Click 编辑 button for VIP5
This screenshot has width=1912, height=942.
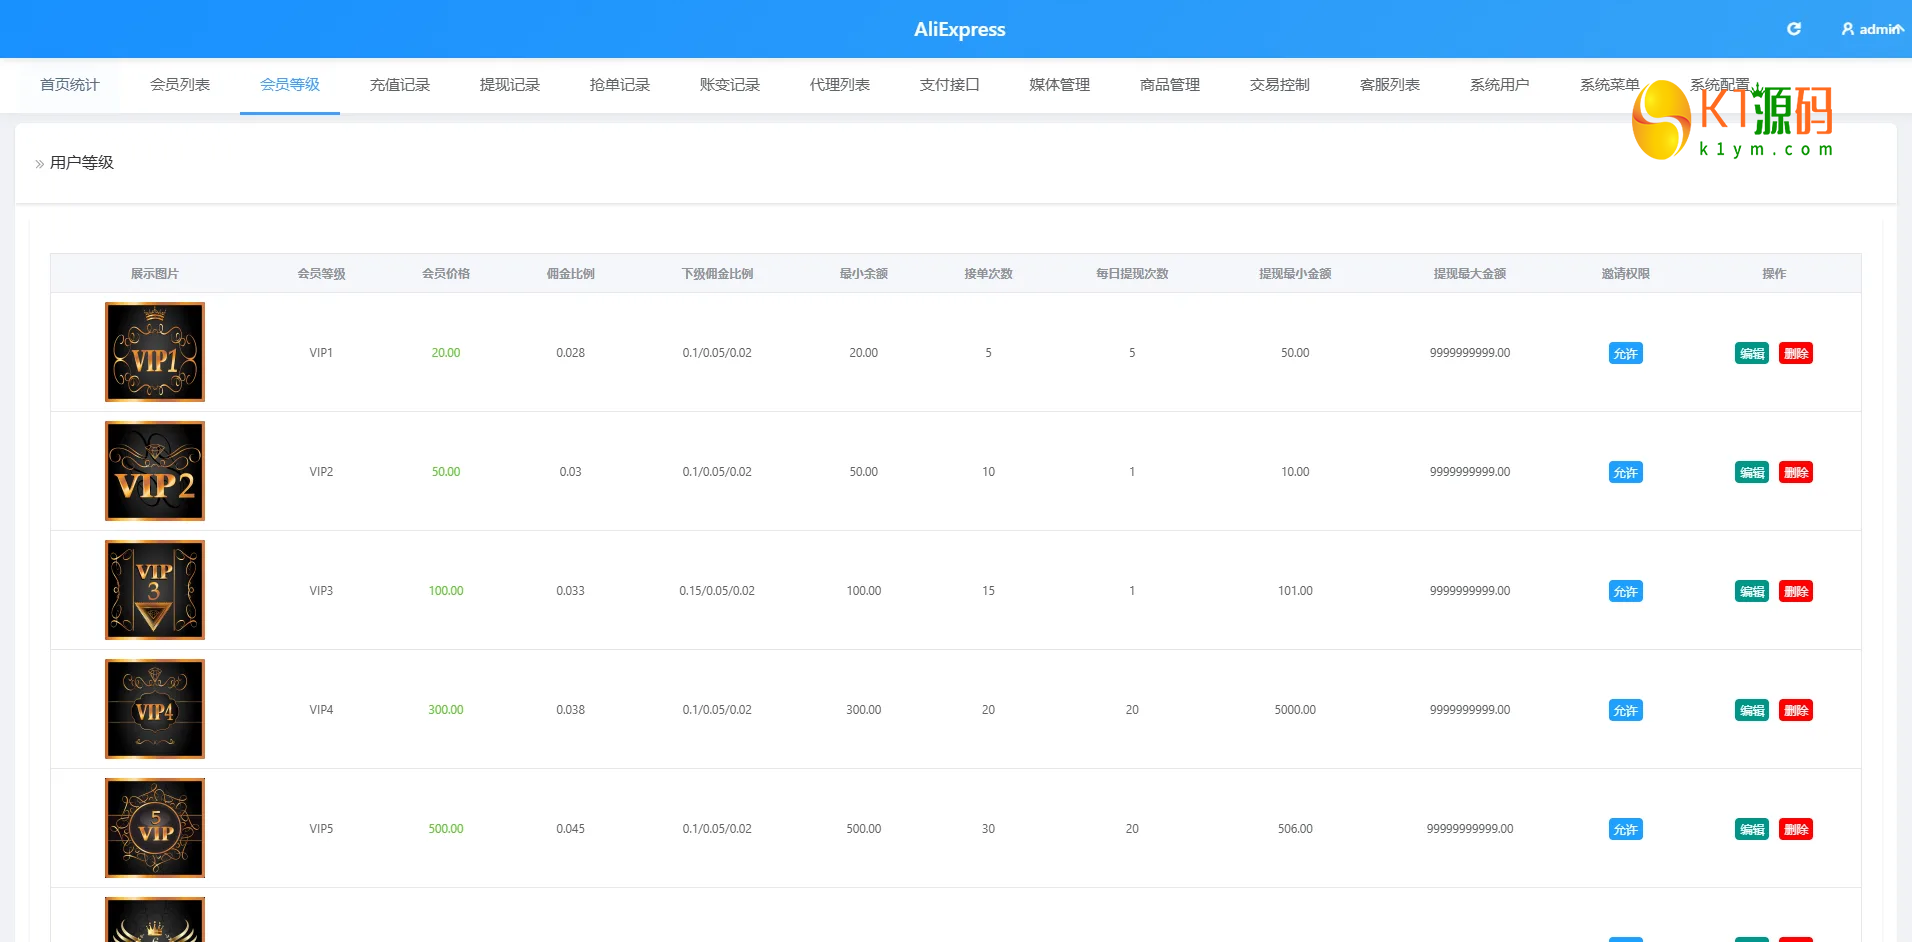[1752, 829]
